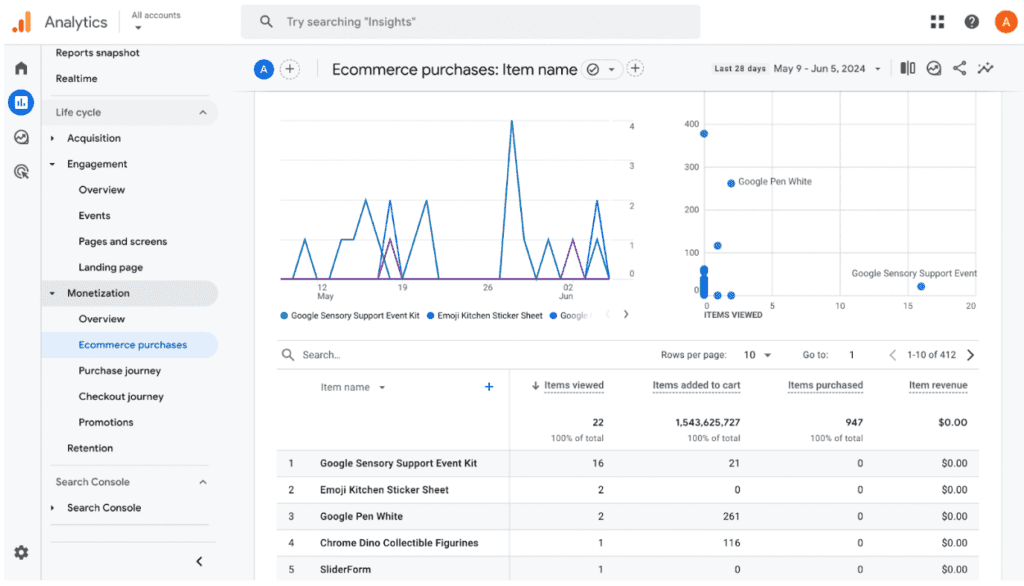
Task: Sort by Item revenue header
Action: pos(938,385)
